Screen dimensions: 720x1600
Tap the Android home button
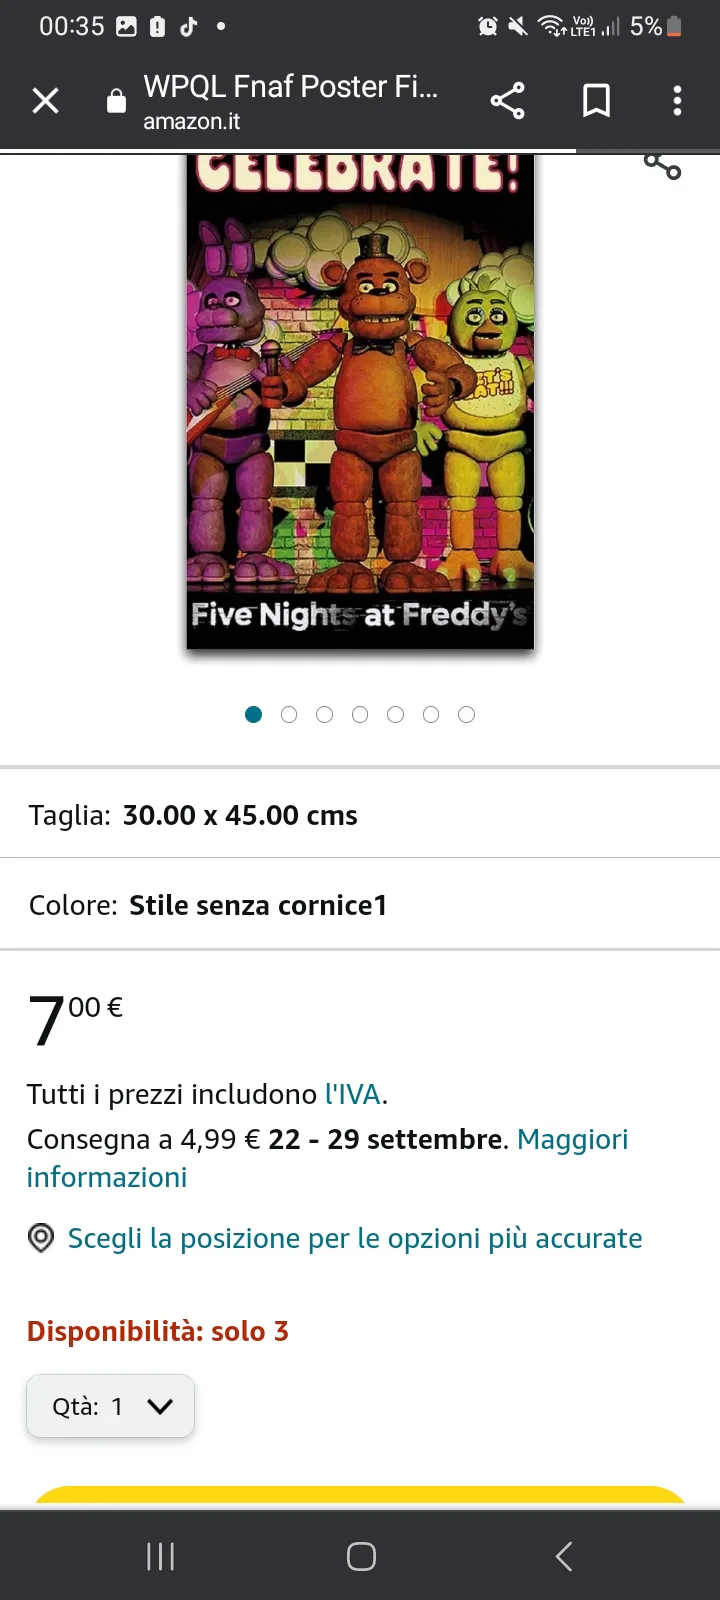[361, 1556]
